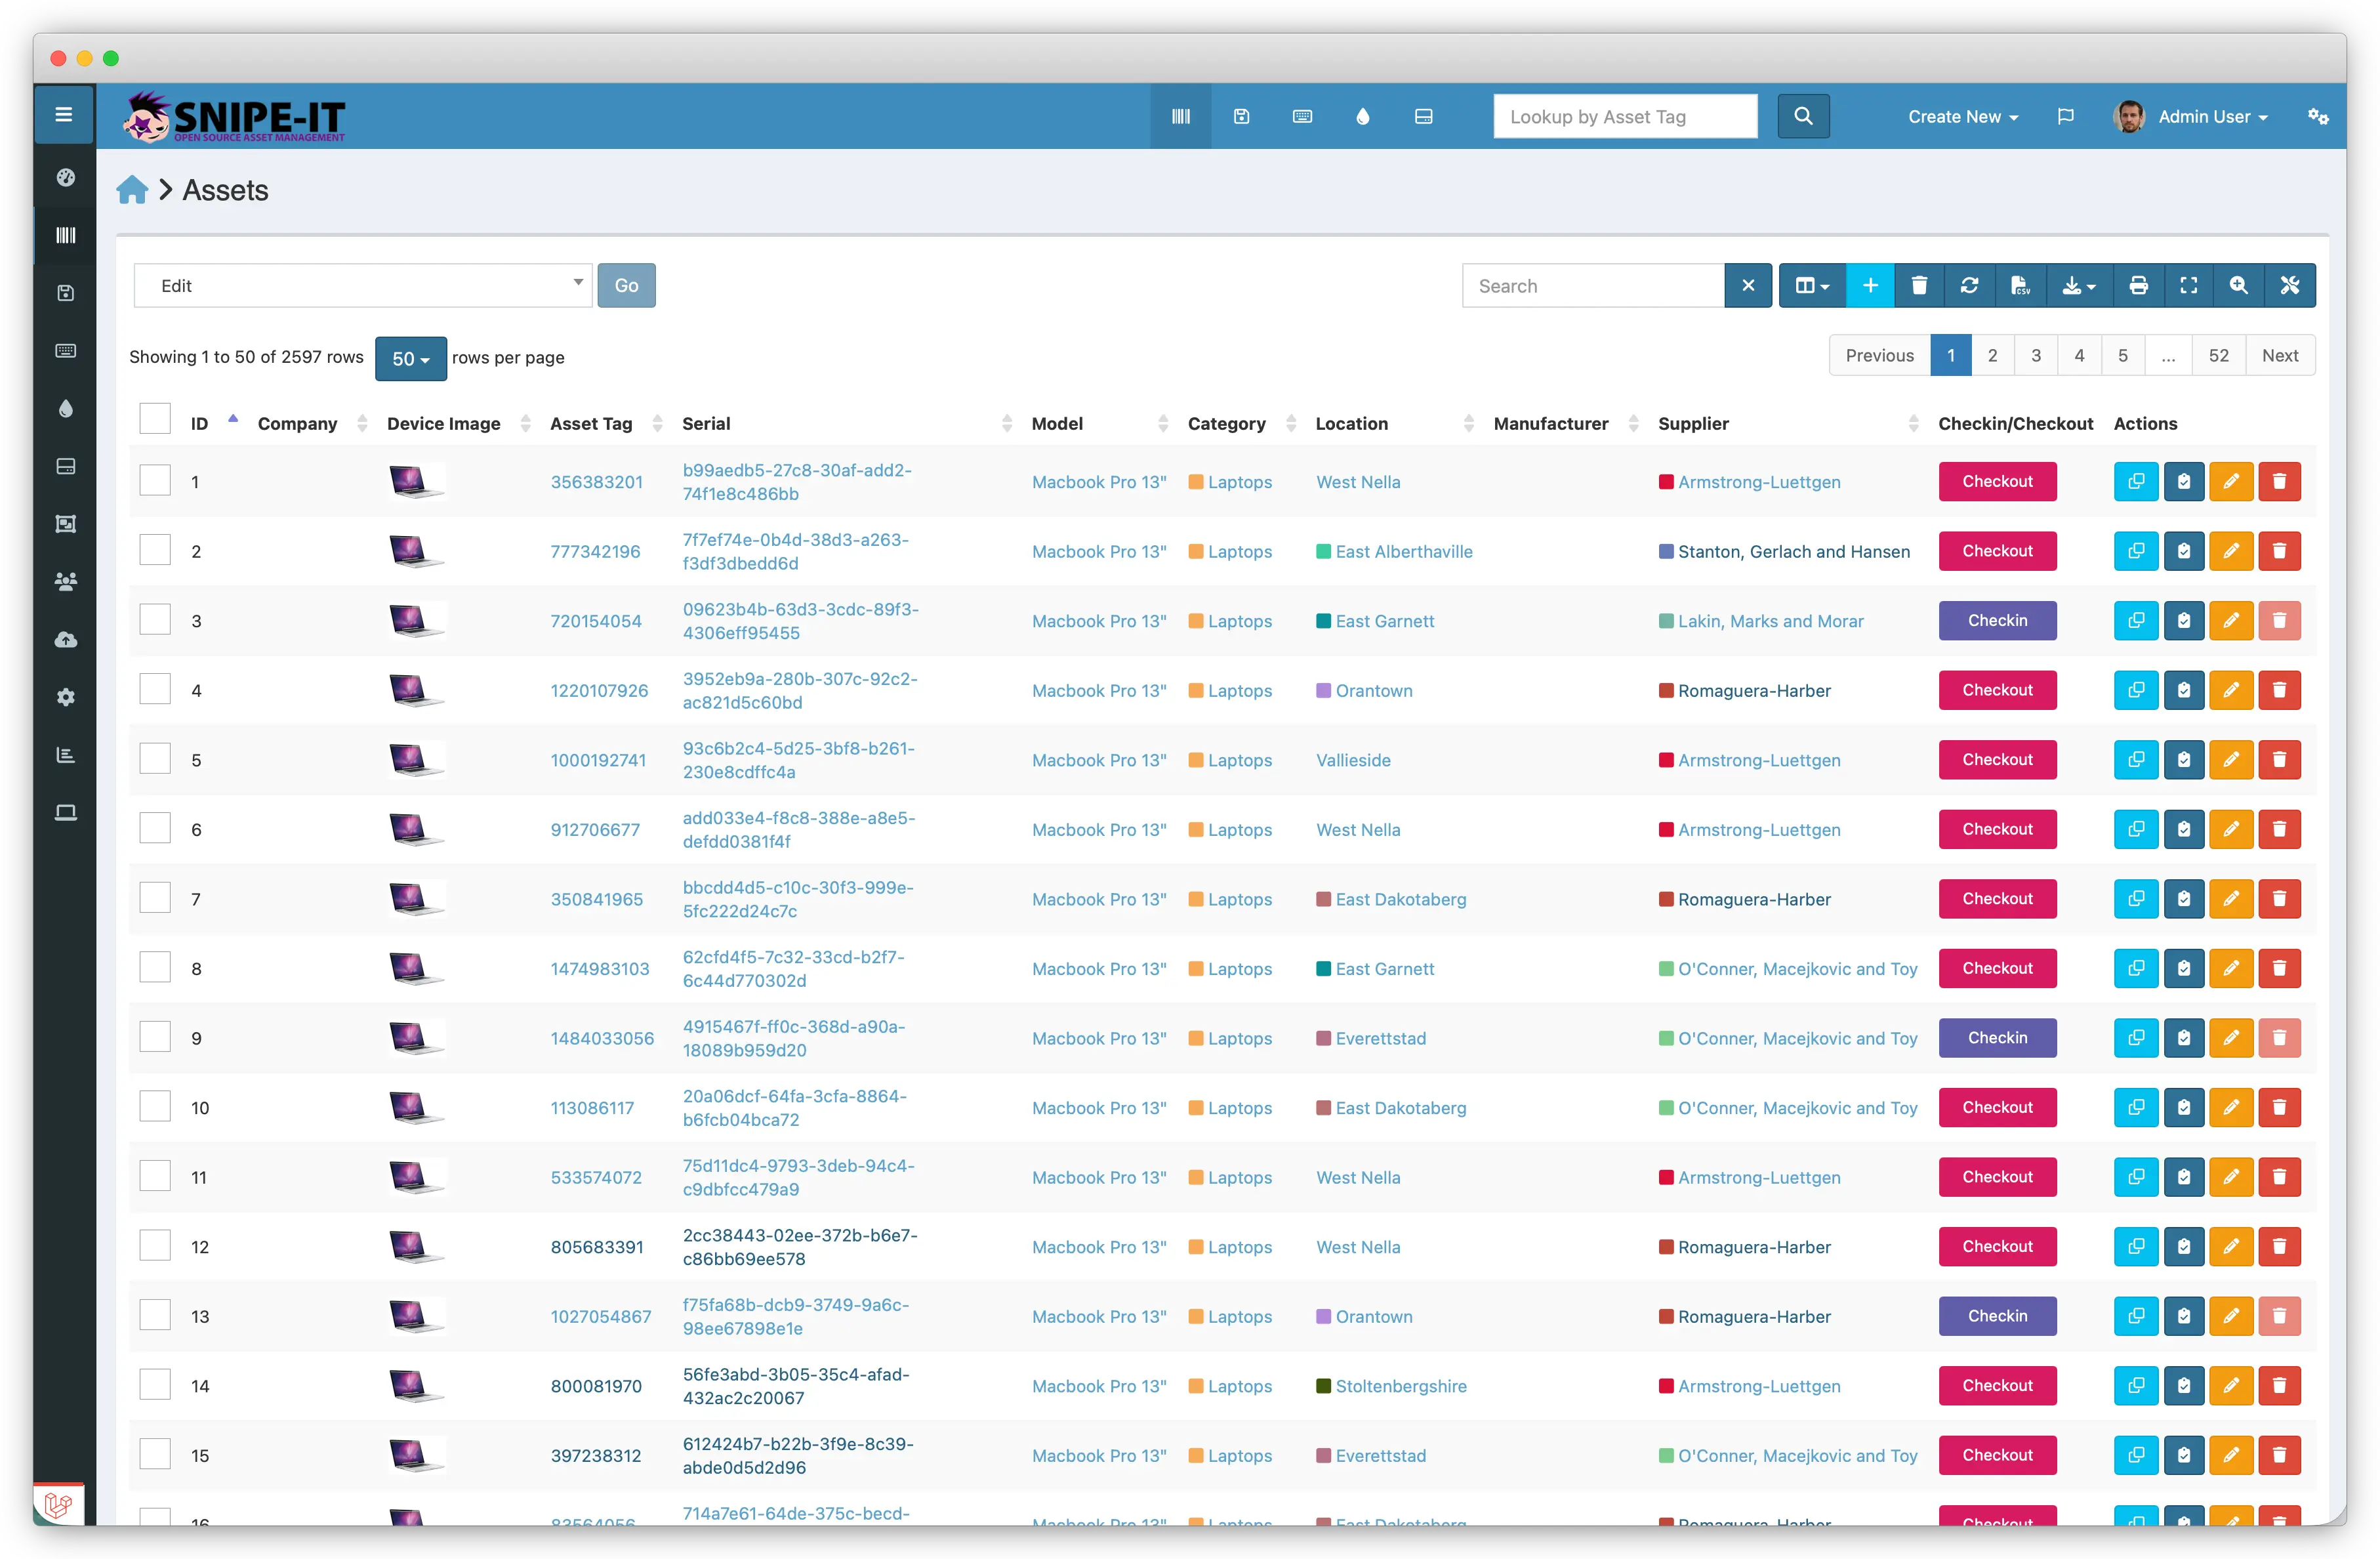Click the orange edit icon for asset 1
The image size is (2380, 1559).
[2231, 482]
